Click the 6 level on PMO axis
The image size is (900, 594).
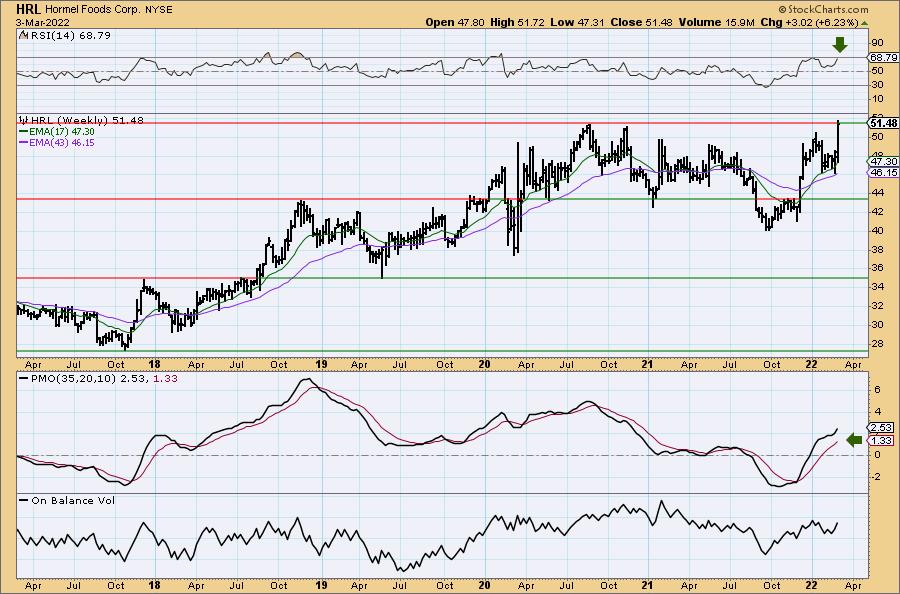click(878, 390)
